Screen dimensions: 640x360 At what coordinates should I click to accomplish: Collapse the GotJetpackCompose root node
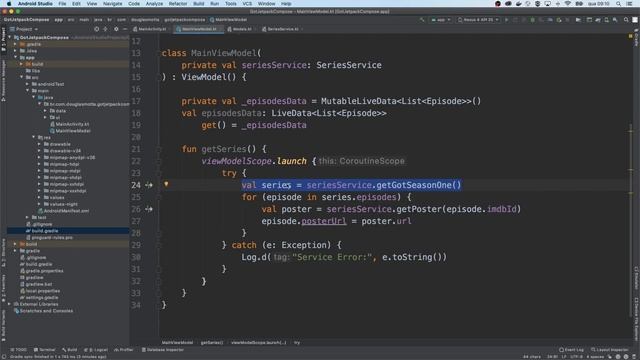click(x=10, y=37)
